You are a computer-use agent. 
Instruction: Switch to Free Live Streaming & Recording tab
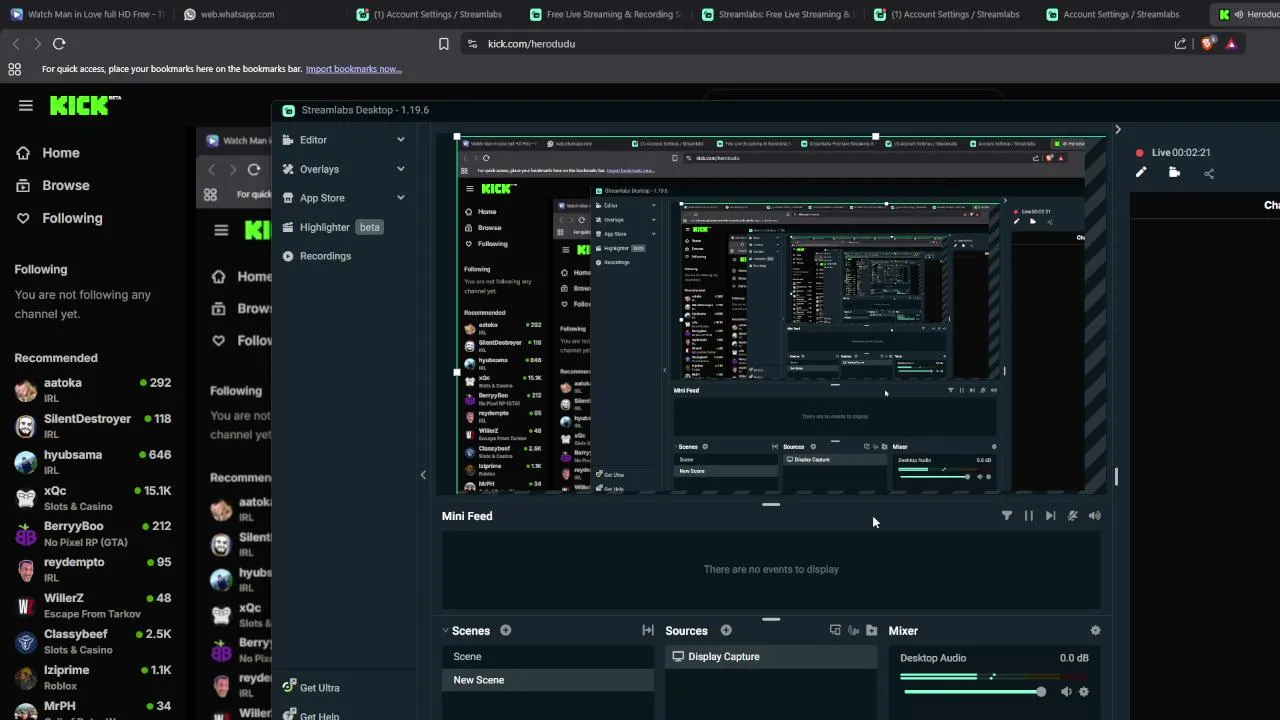tap(607, 14)
